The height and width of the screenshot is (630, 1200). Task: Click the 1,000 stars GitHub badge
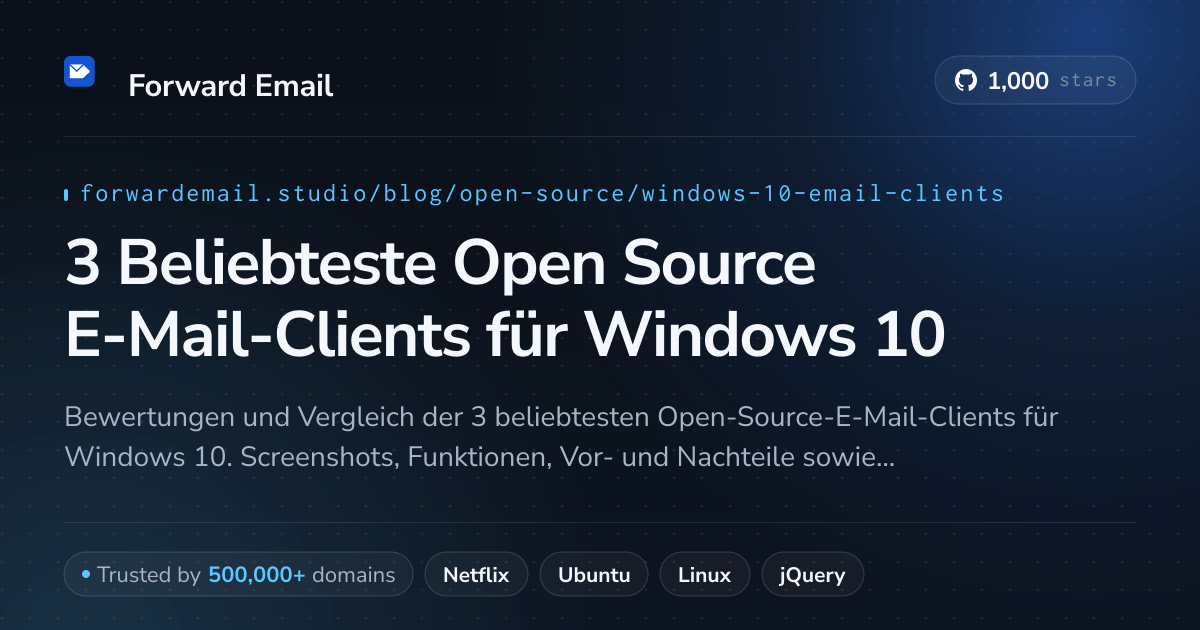tap(1035, 80)
